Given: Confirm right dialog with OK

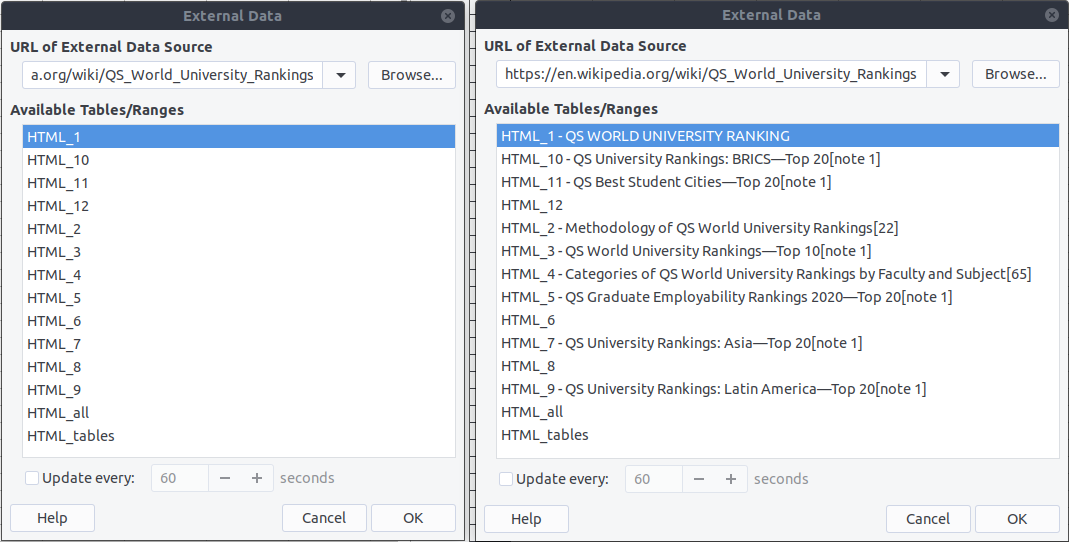Looking at the screenshot, I should click(1017, 519).
